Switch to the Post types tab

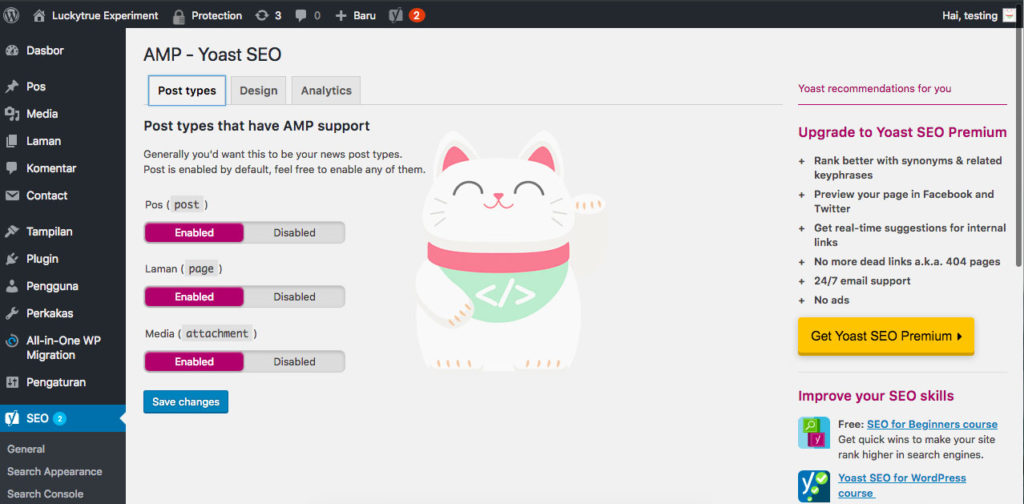click(187, 91)
